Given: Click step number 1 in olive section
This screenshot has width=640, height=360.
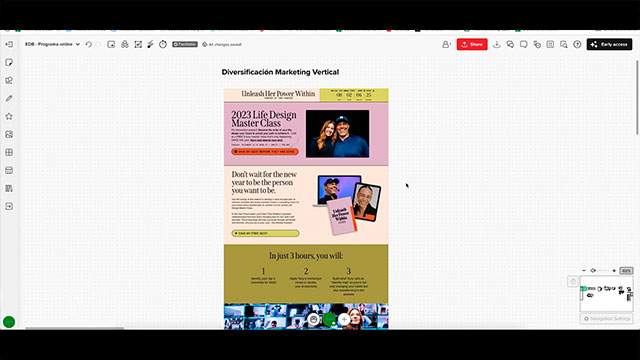Looking at the screenshot, I should pyautogui.click(x=263, y=271).
